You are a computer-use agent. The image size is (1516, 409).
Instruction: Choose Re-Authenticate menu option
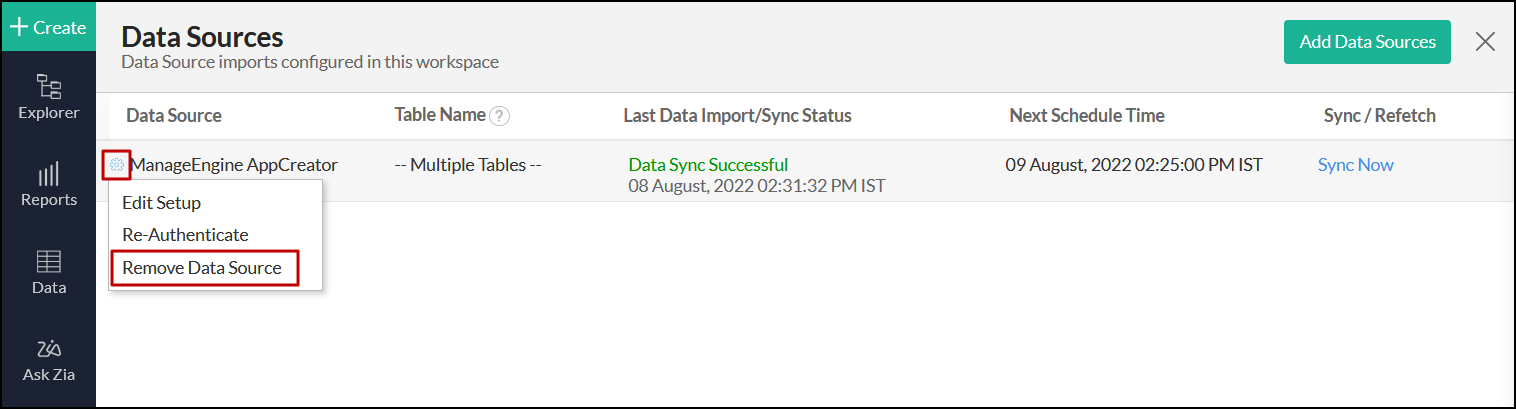coord(185,235)
